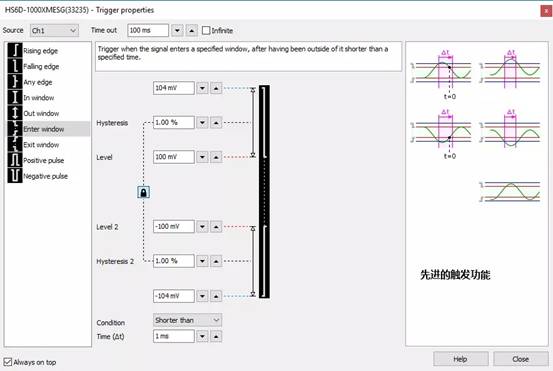The image size is (553, 371).
Task: Uncheck the Always on top checkbox
Action: 8,362
